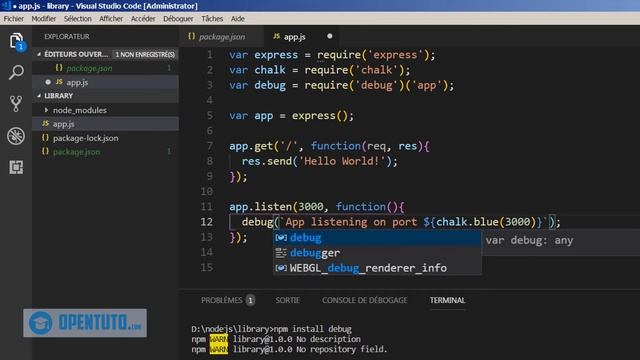Viewport: 640px width, 360px height.
Task: Click the npm install debug terminal command
Action: tap(312, 329)
